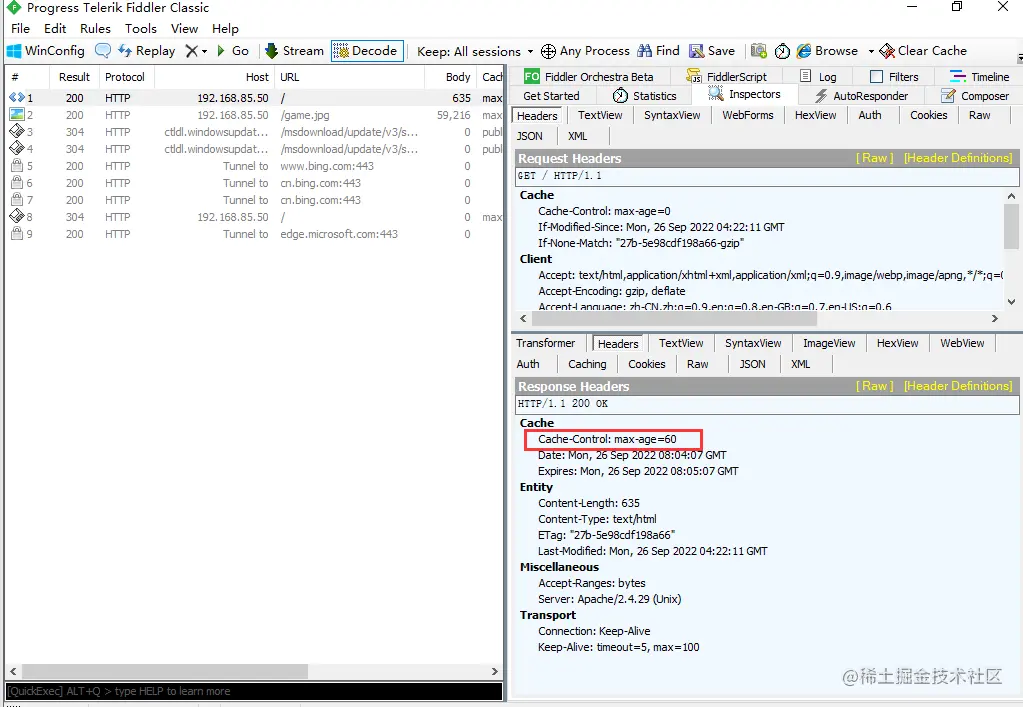Open the FiddlerScript tab
This screenshot has height=707, width=1023.
[x=727, y=76]
